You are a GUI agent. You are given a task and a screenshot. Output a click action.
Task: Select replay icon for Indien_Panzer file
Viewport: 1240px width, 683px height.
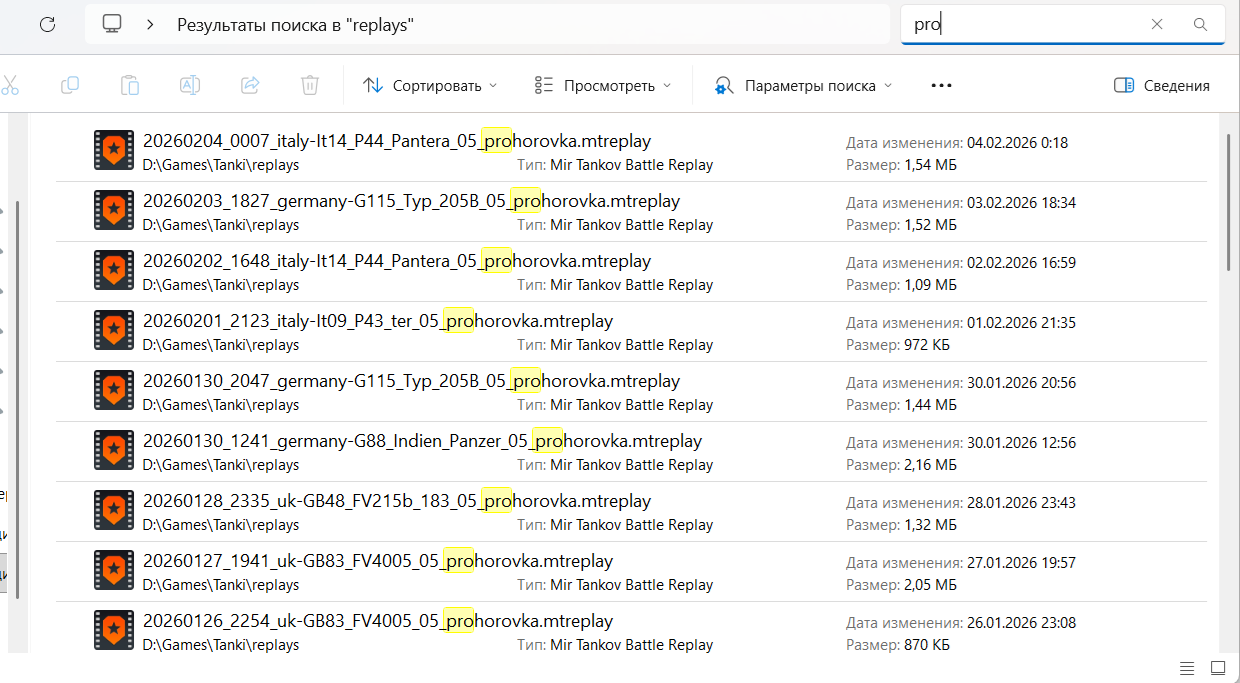114,450
